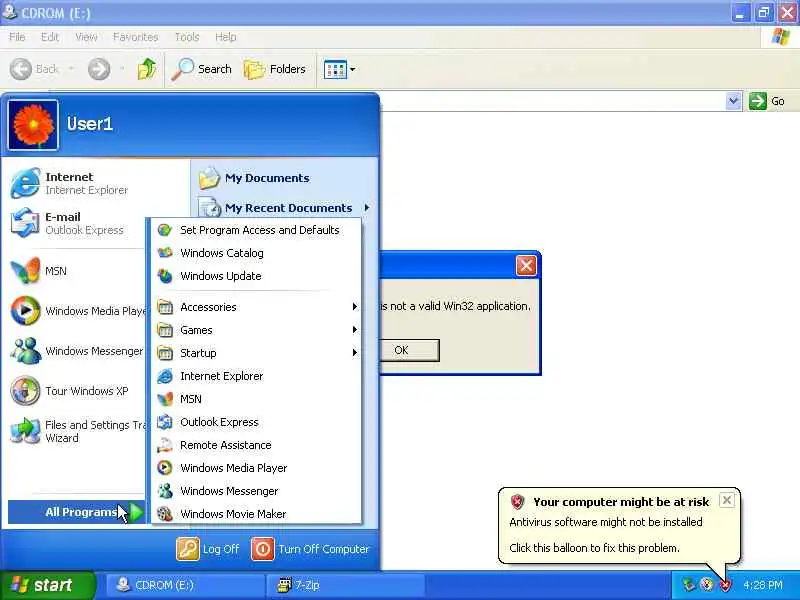Click the User1 flower picture
The height and width of the screenshot is (600, 800).
pos(33,125)
